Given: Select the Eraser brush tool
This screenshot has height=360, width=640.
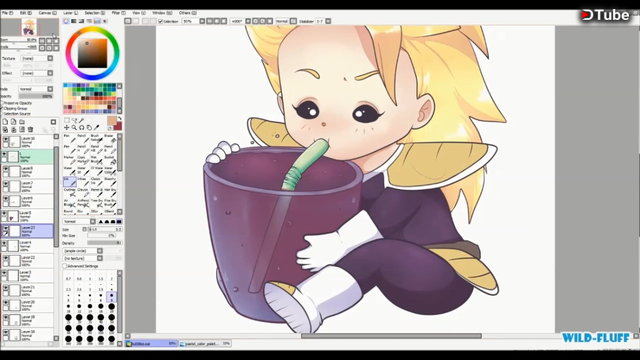Looking at the screenshot, I should pos(110,139).
